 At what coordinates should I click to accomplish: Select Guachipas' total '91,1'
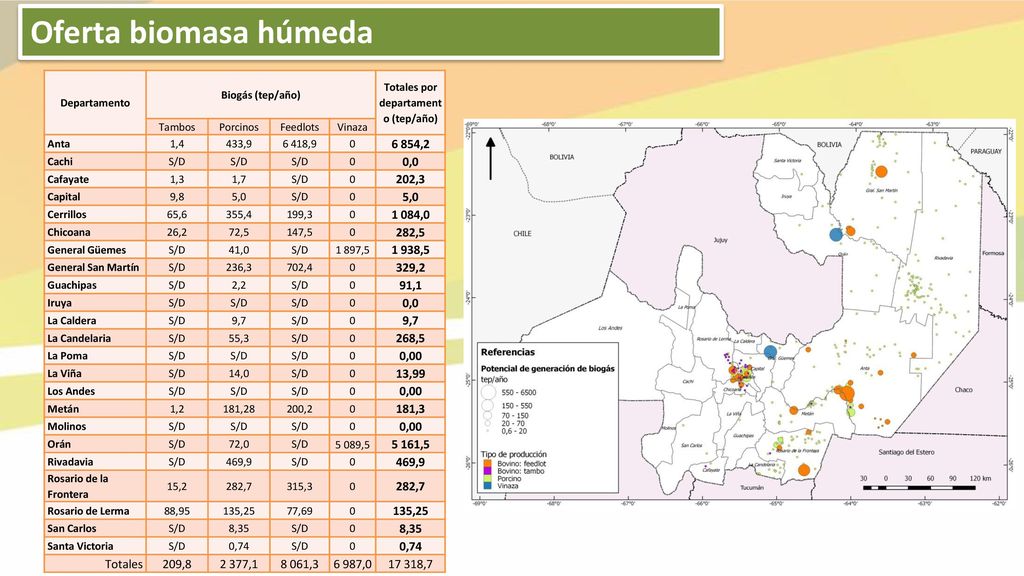410,285
